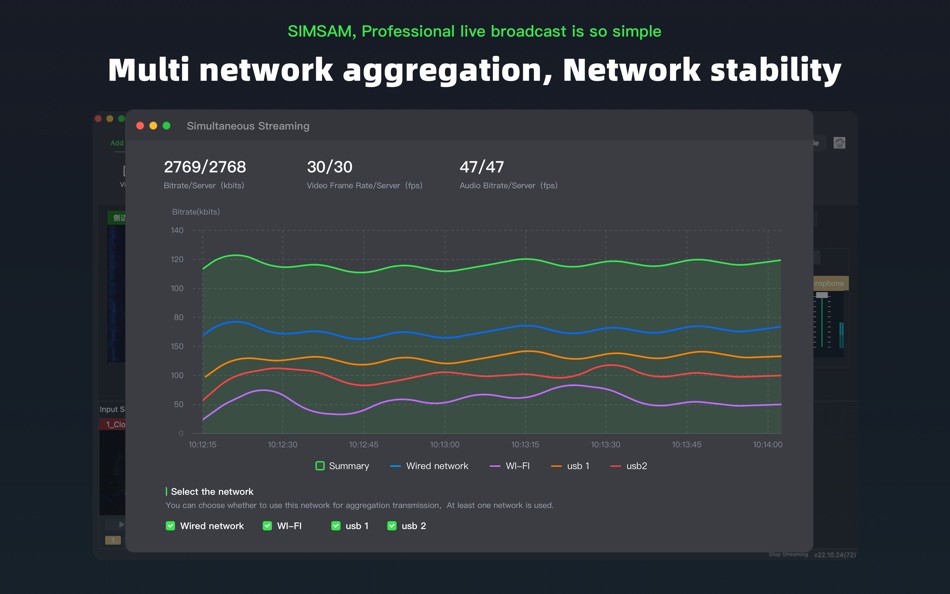Click the home icon in background window

coord(839,142)
